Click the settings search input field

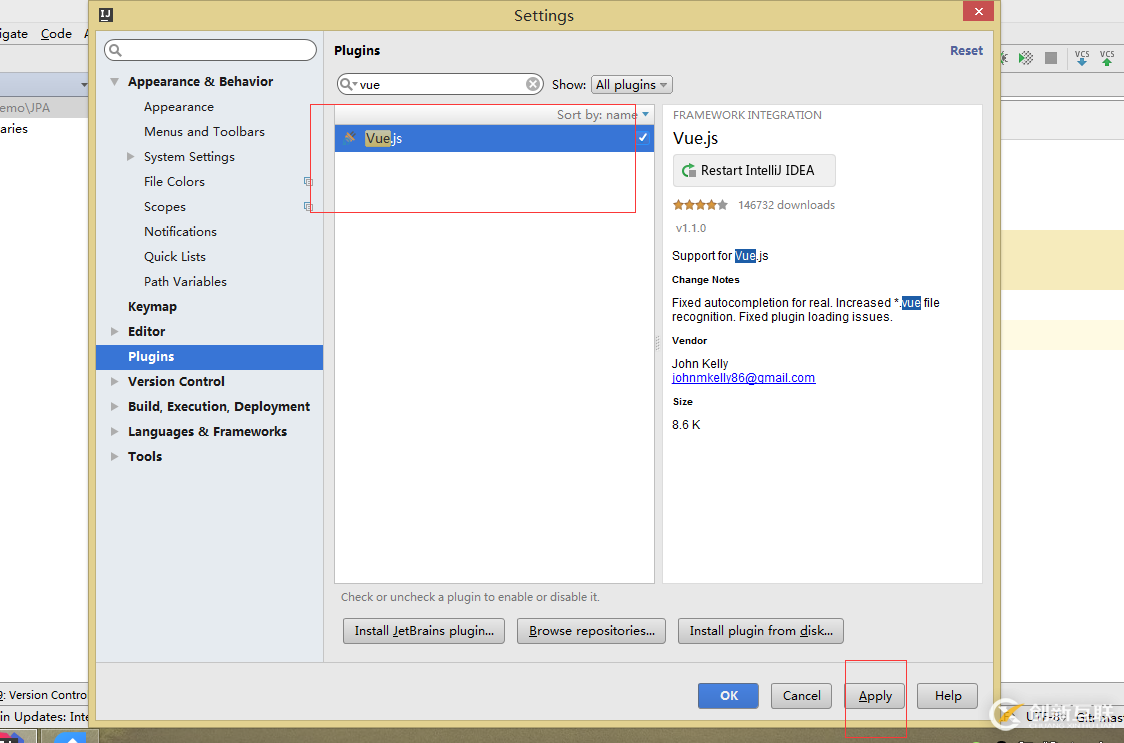pyautogui.click(x=210, y=50)
